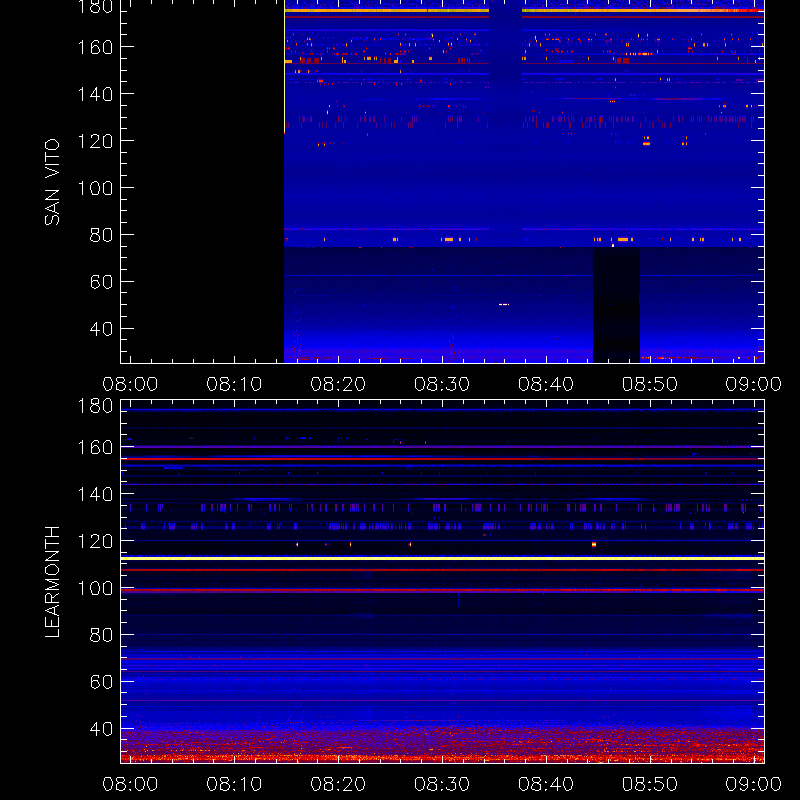Click the 08:00 time label under SAN VITO plot
The height and width of the screenshot is (800, 800).
[130, 384]
